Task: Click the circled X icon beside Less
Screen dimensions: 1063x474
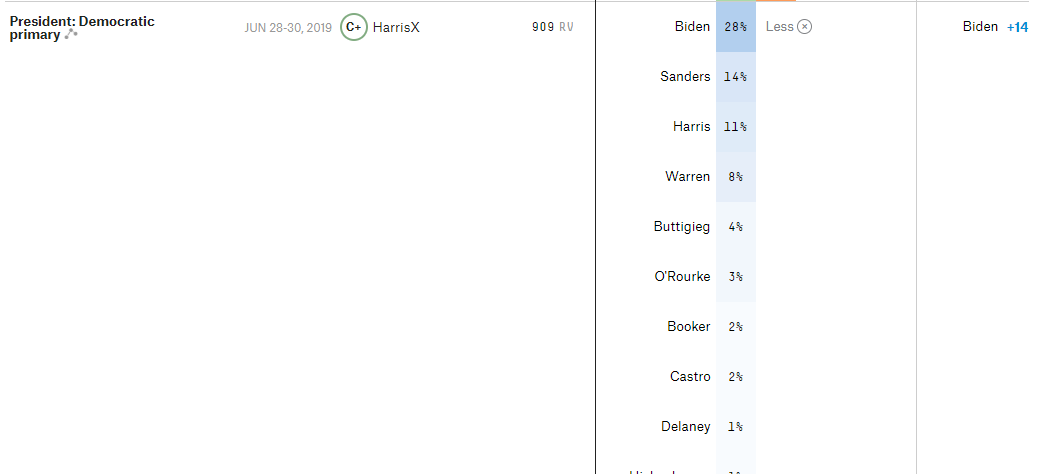Action: [805, 27]
